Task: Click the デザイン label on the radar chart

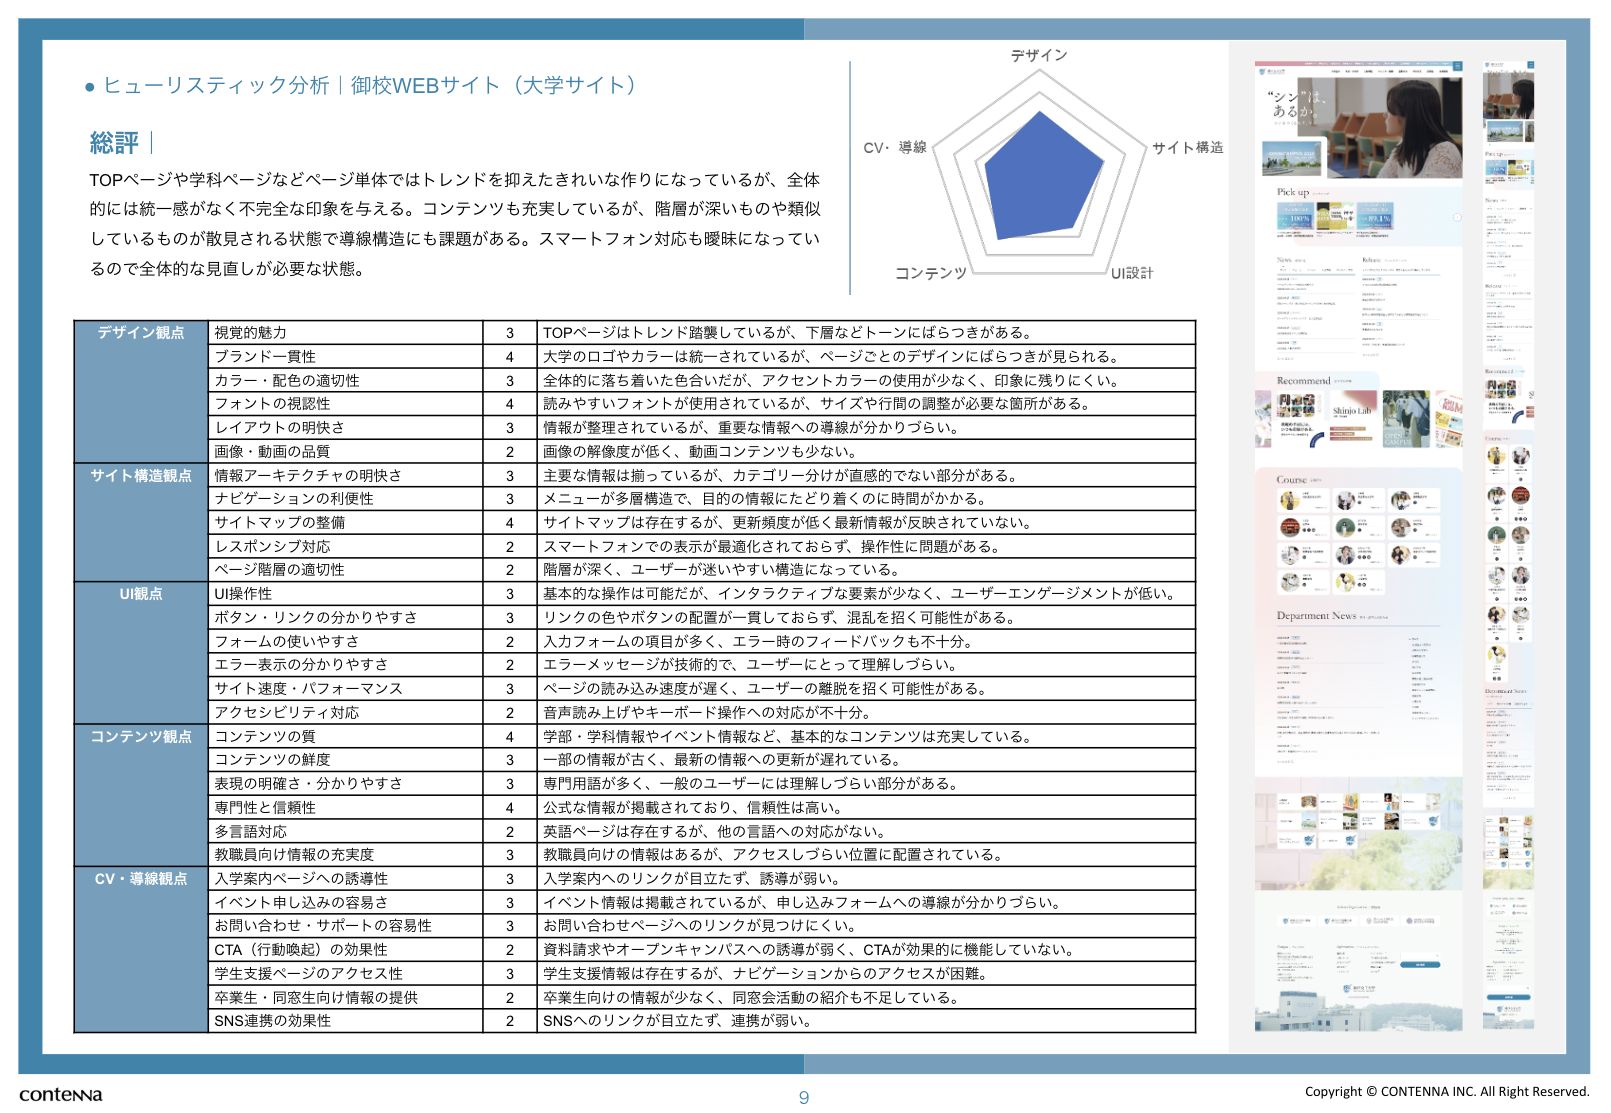Action: coord(1038,55)
